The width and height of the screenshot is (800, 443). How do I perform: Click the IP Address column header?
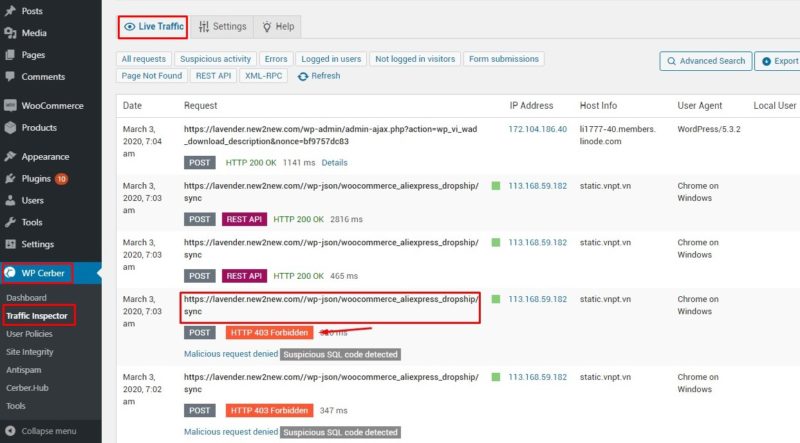[531, 106]
